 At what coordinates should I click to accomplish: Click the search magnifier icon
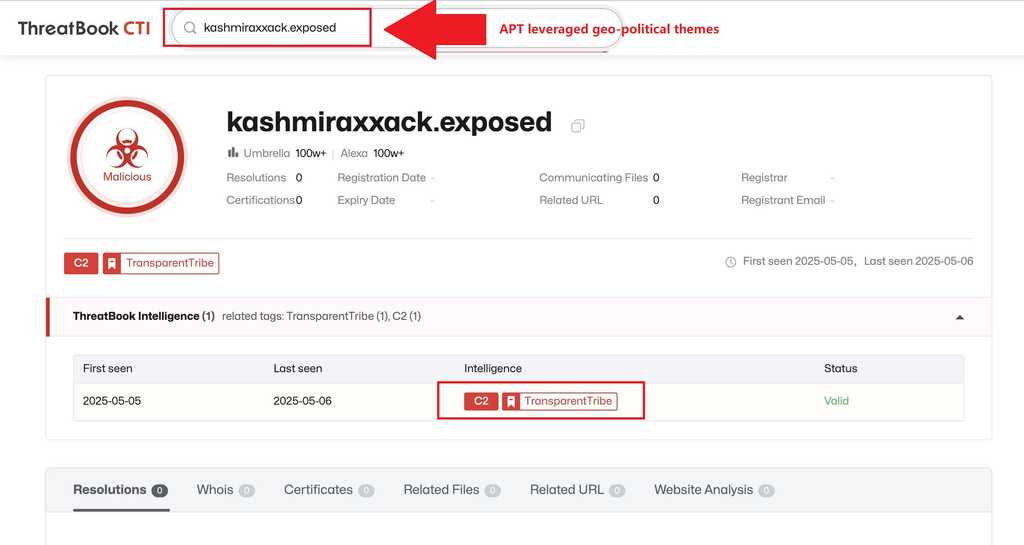(190, 28)
